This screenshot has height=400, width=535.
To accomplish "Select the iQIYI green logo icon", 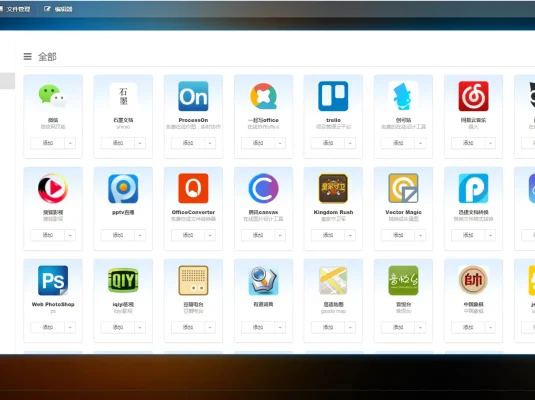I will [123, 281].
